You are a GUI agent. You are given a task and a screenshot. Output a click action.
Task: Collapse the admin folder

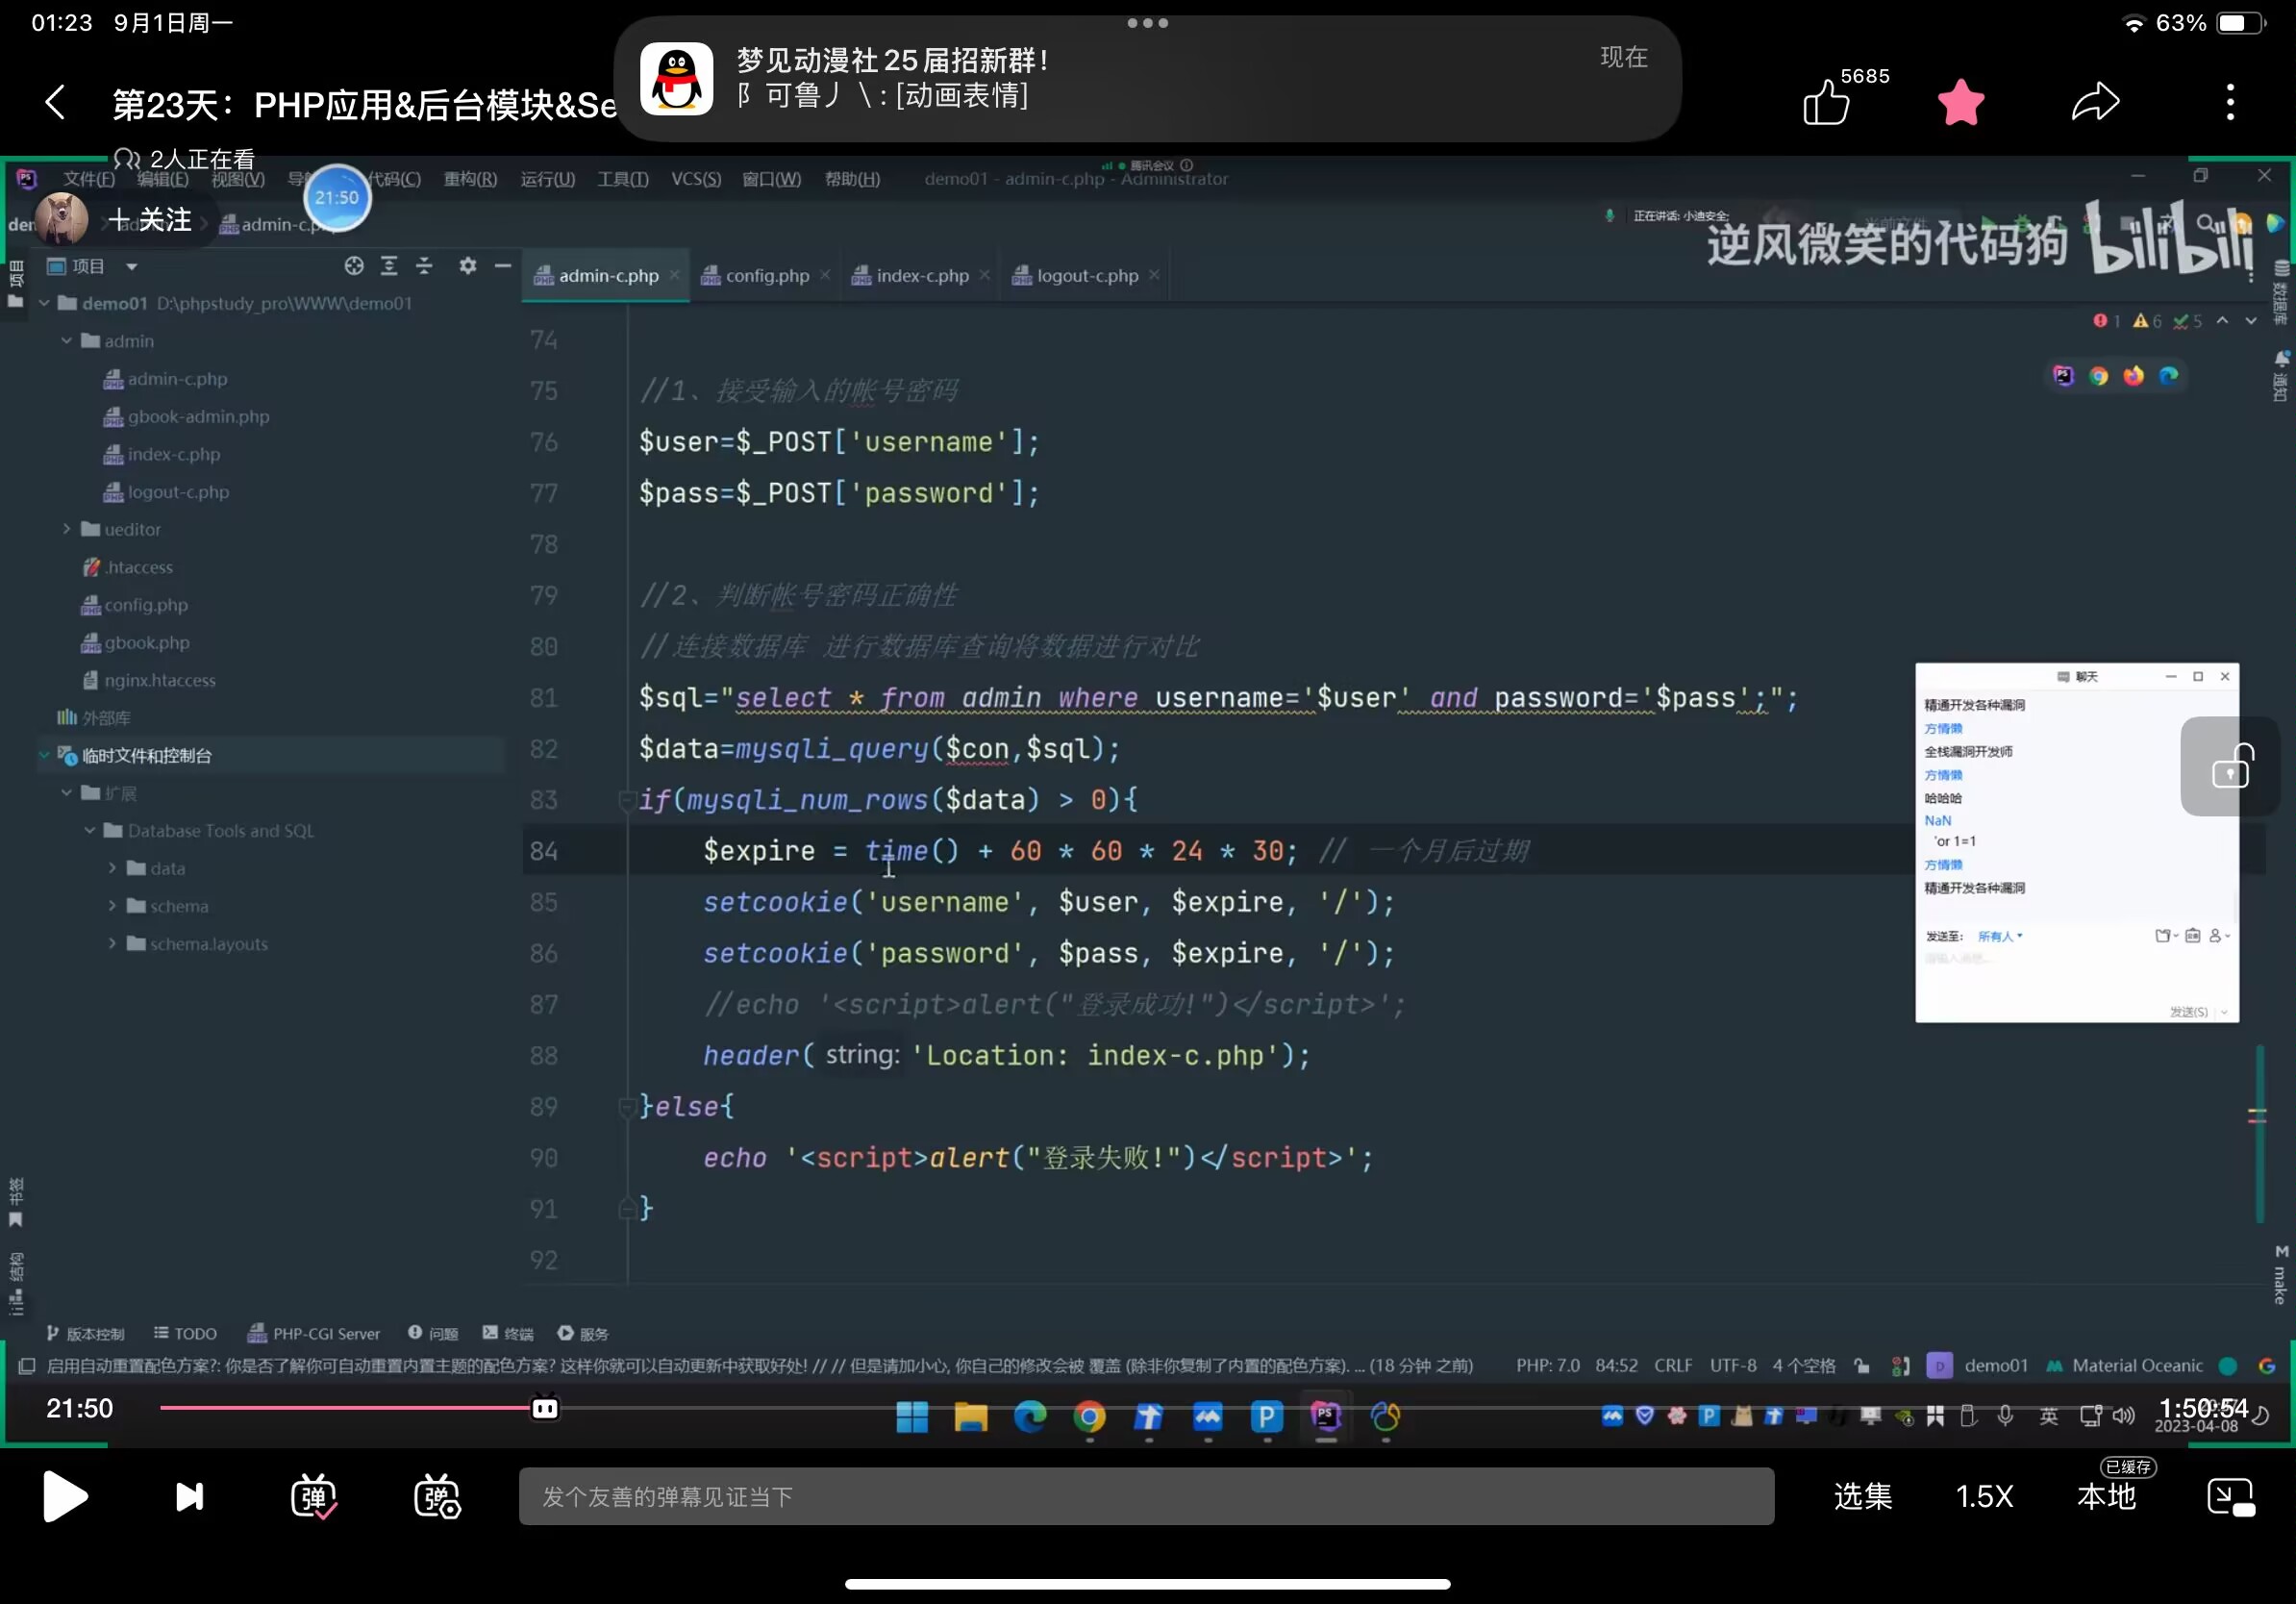(x=66, y=341)
